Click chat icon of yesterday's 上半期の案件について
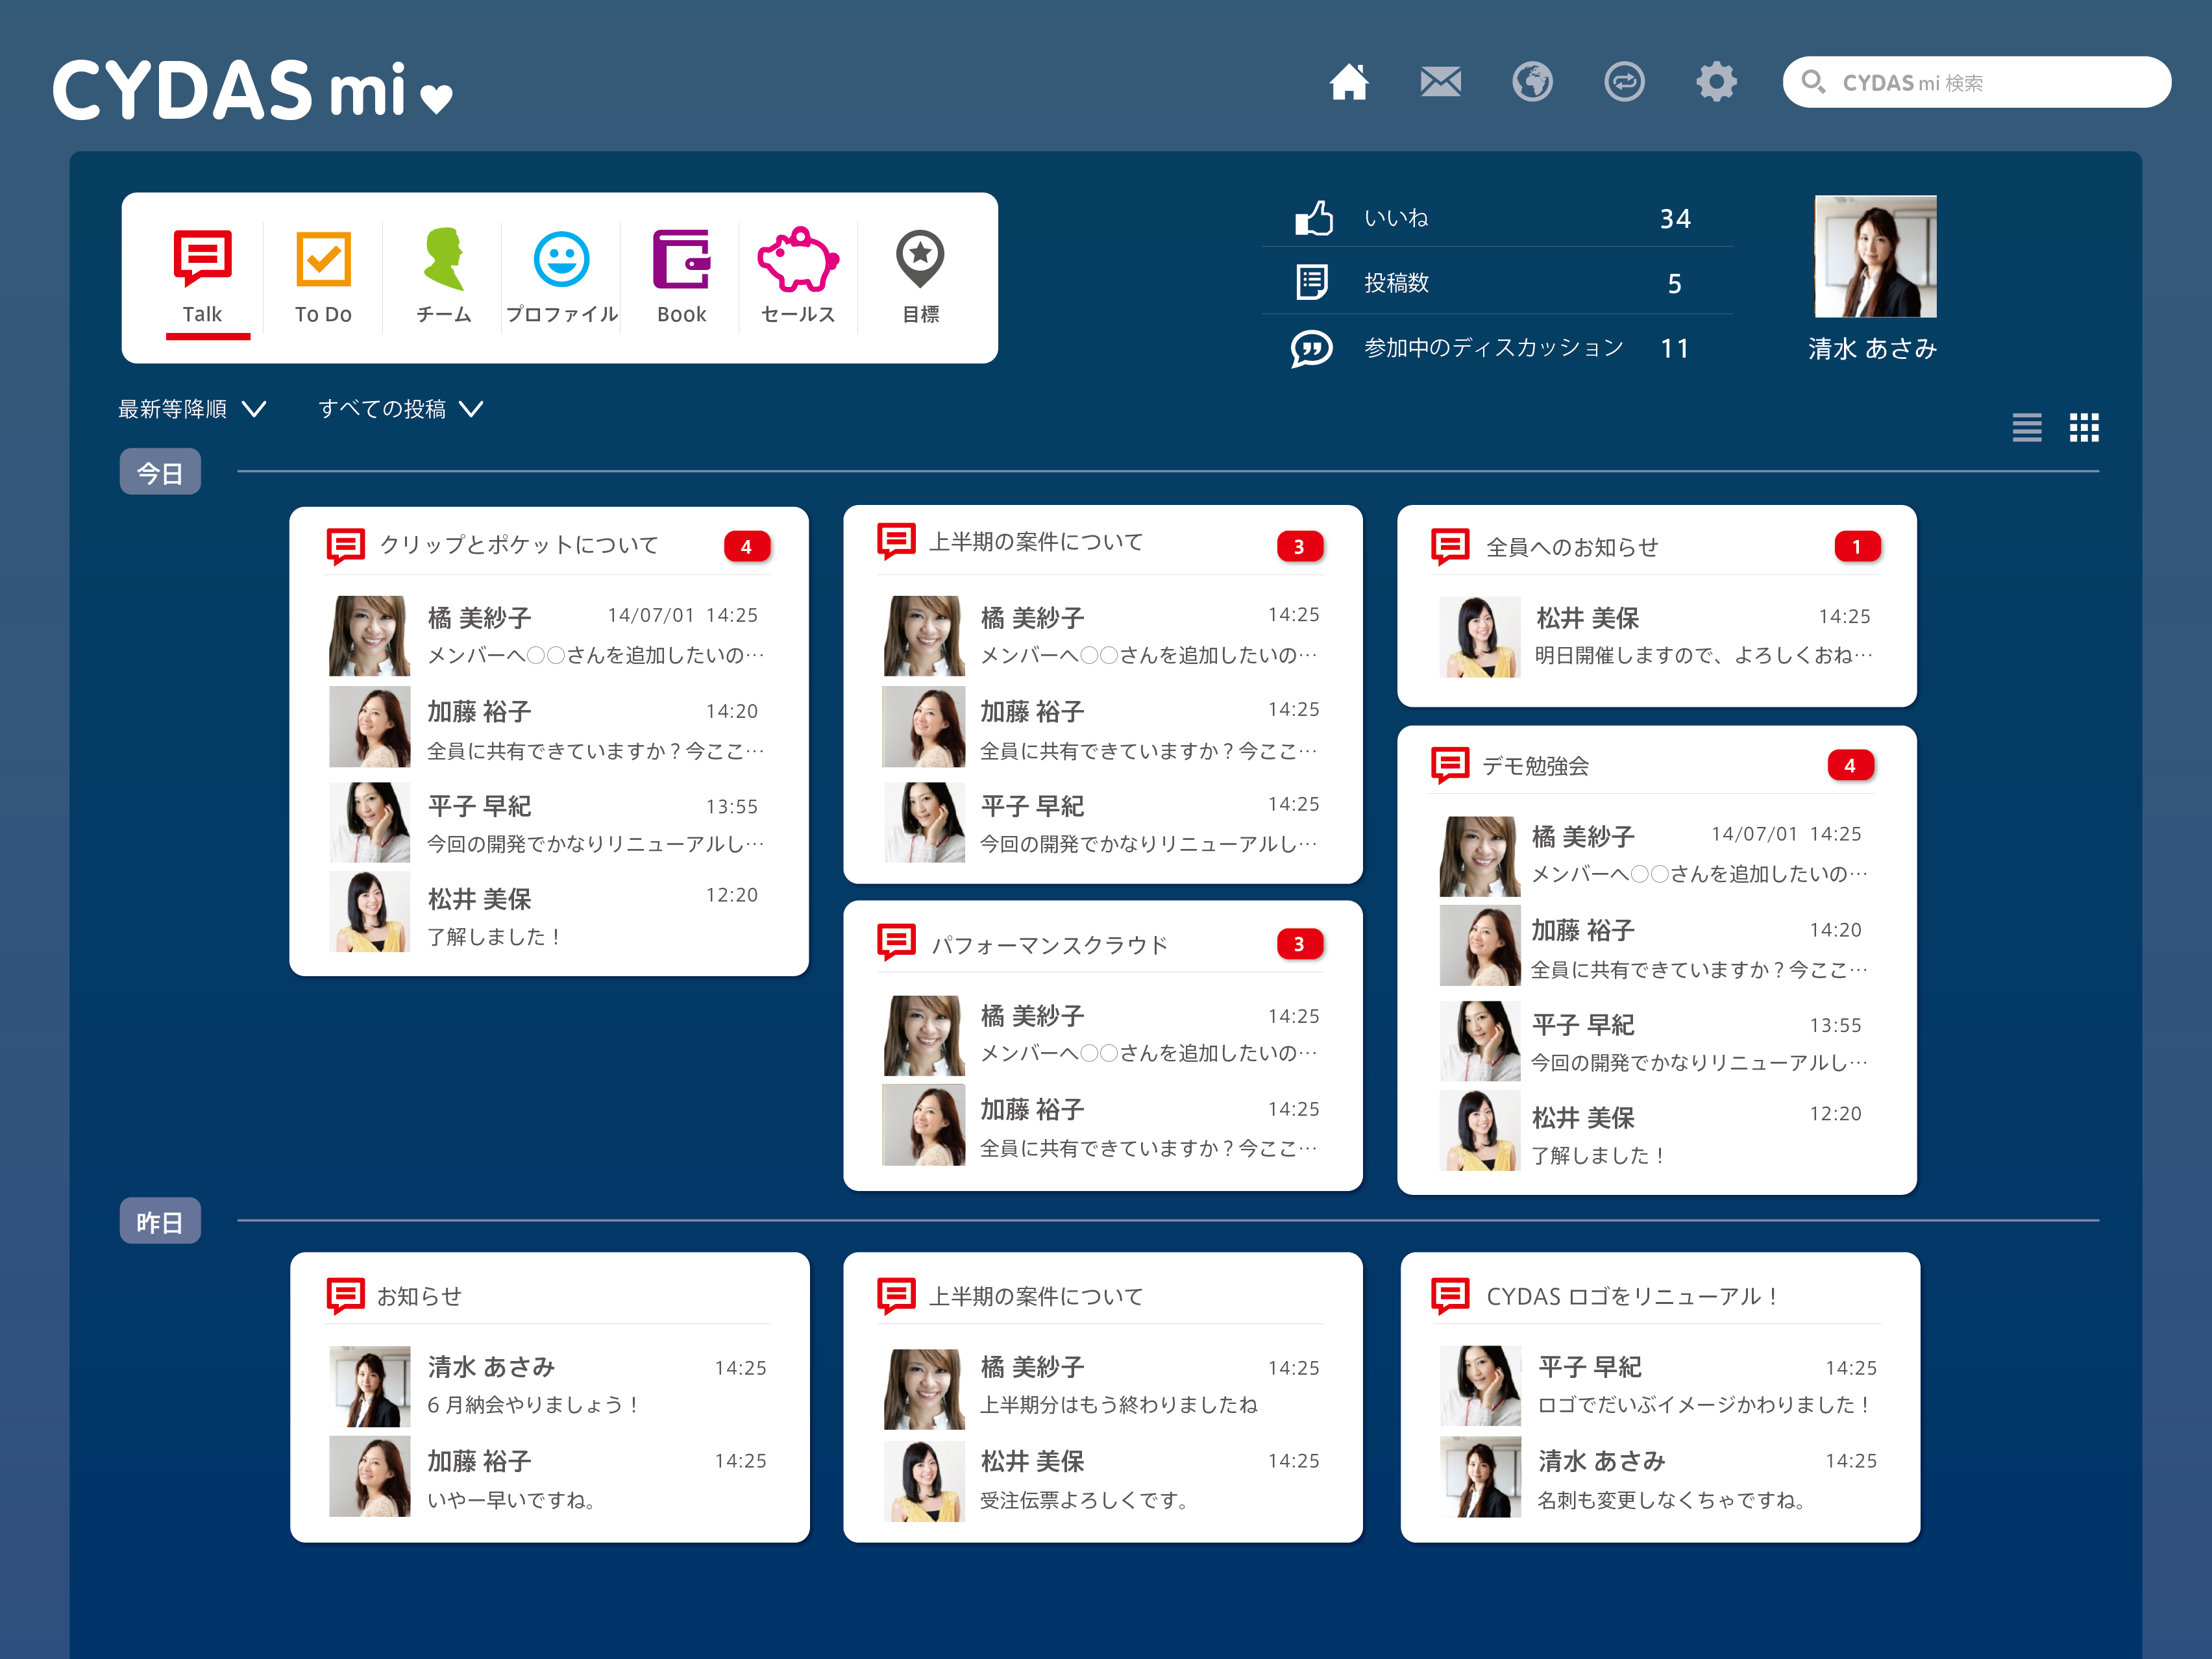The height and width of the screenshot is (1659, 2212). click(896, 1296)
